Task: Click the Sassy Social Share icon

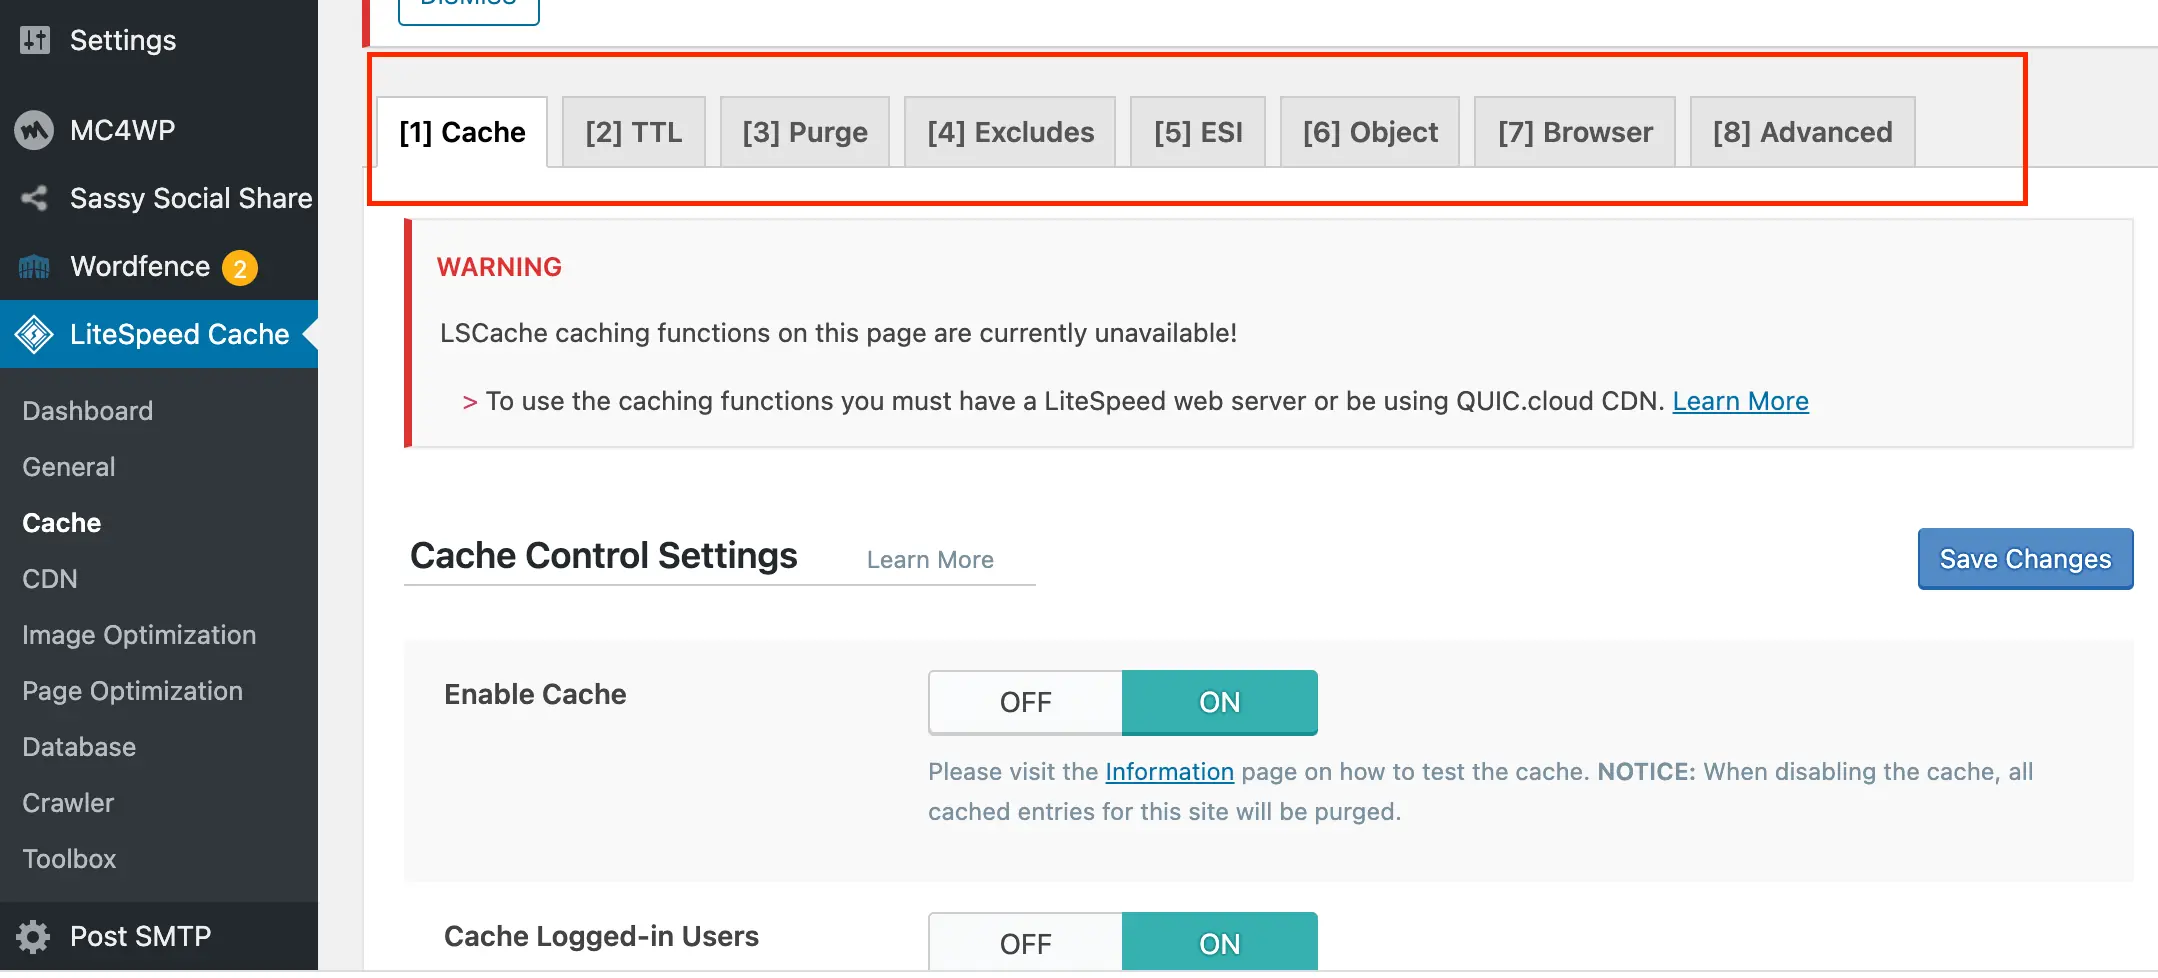Action: point(34,198)
